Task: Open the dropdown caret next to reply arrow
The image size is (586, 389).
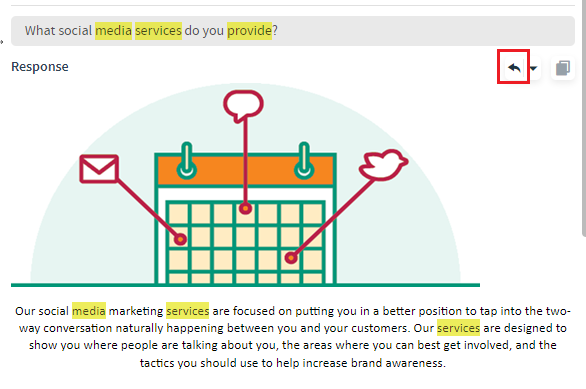Action: [x=533, y=68]
